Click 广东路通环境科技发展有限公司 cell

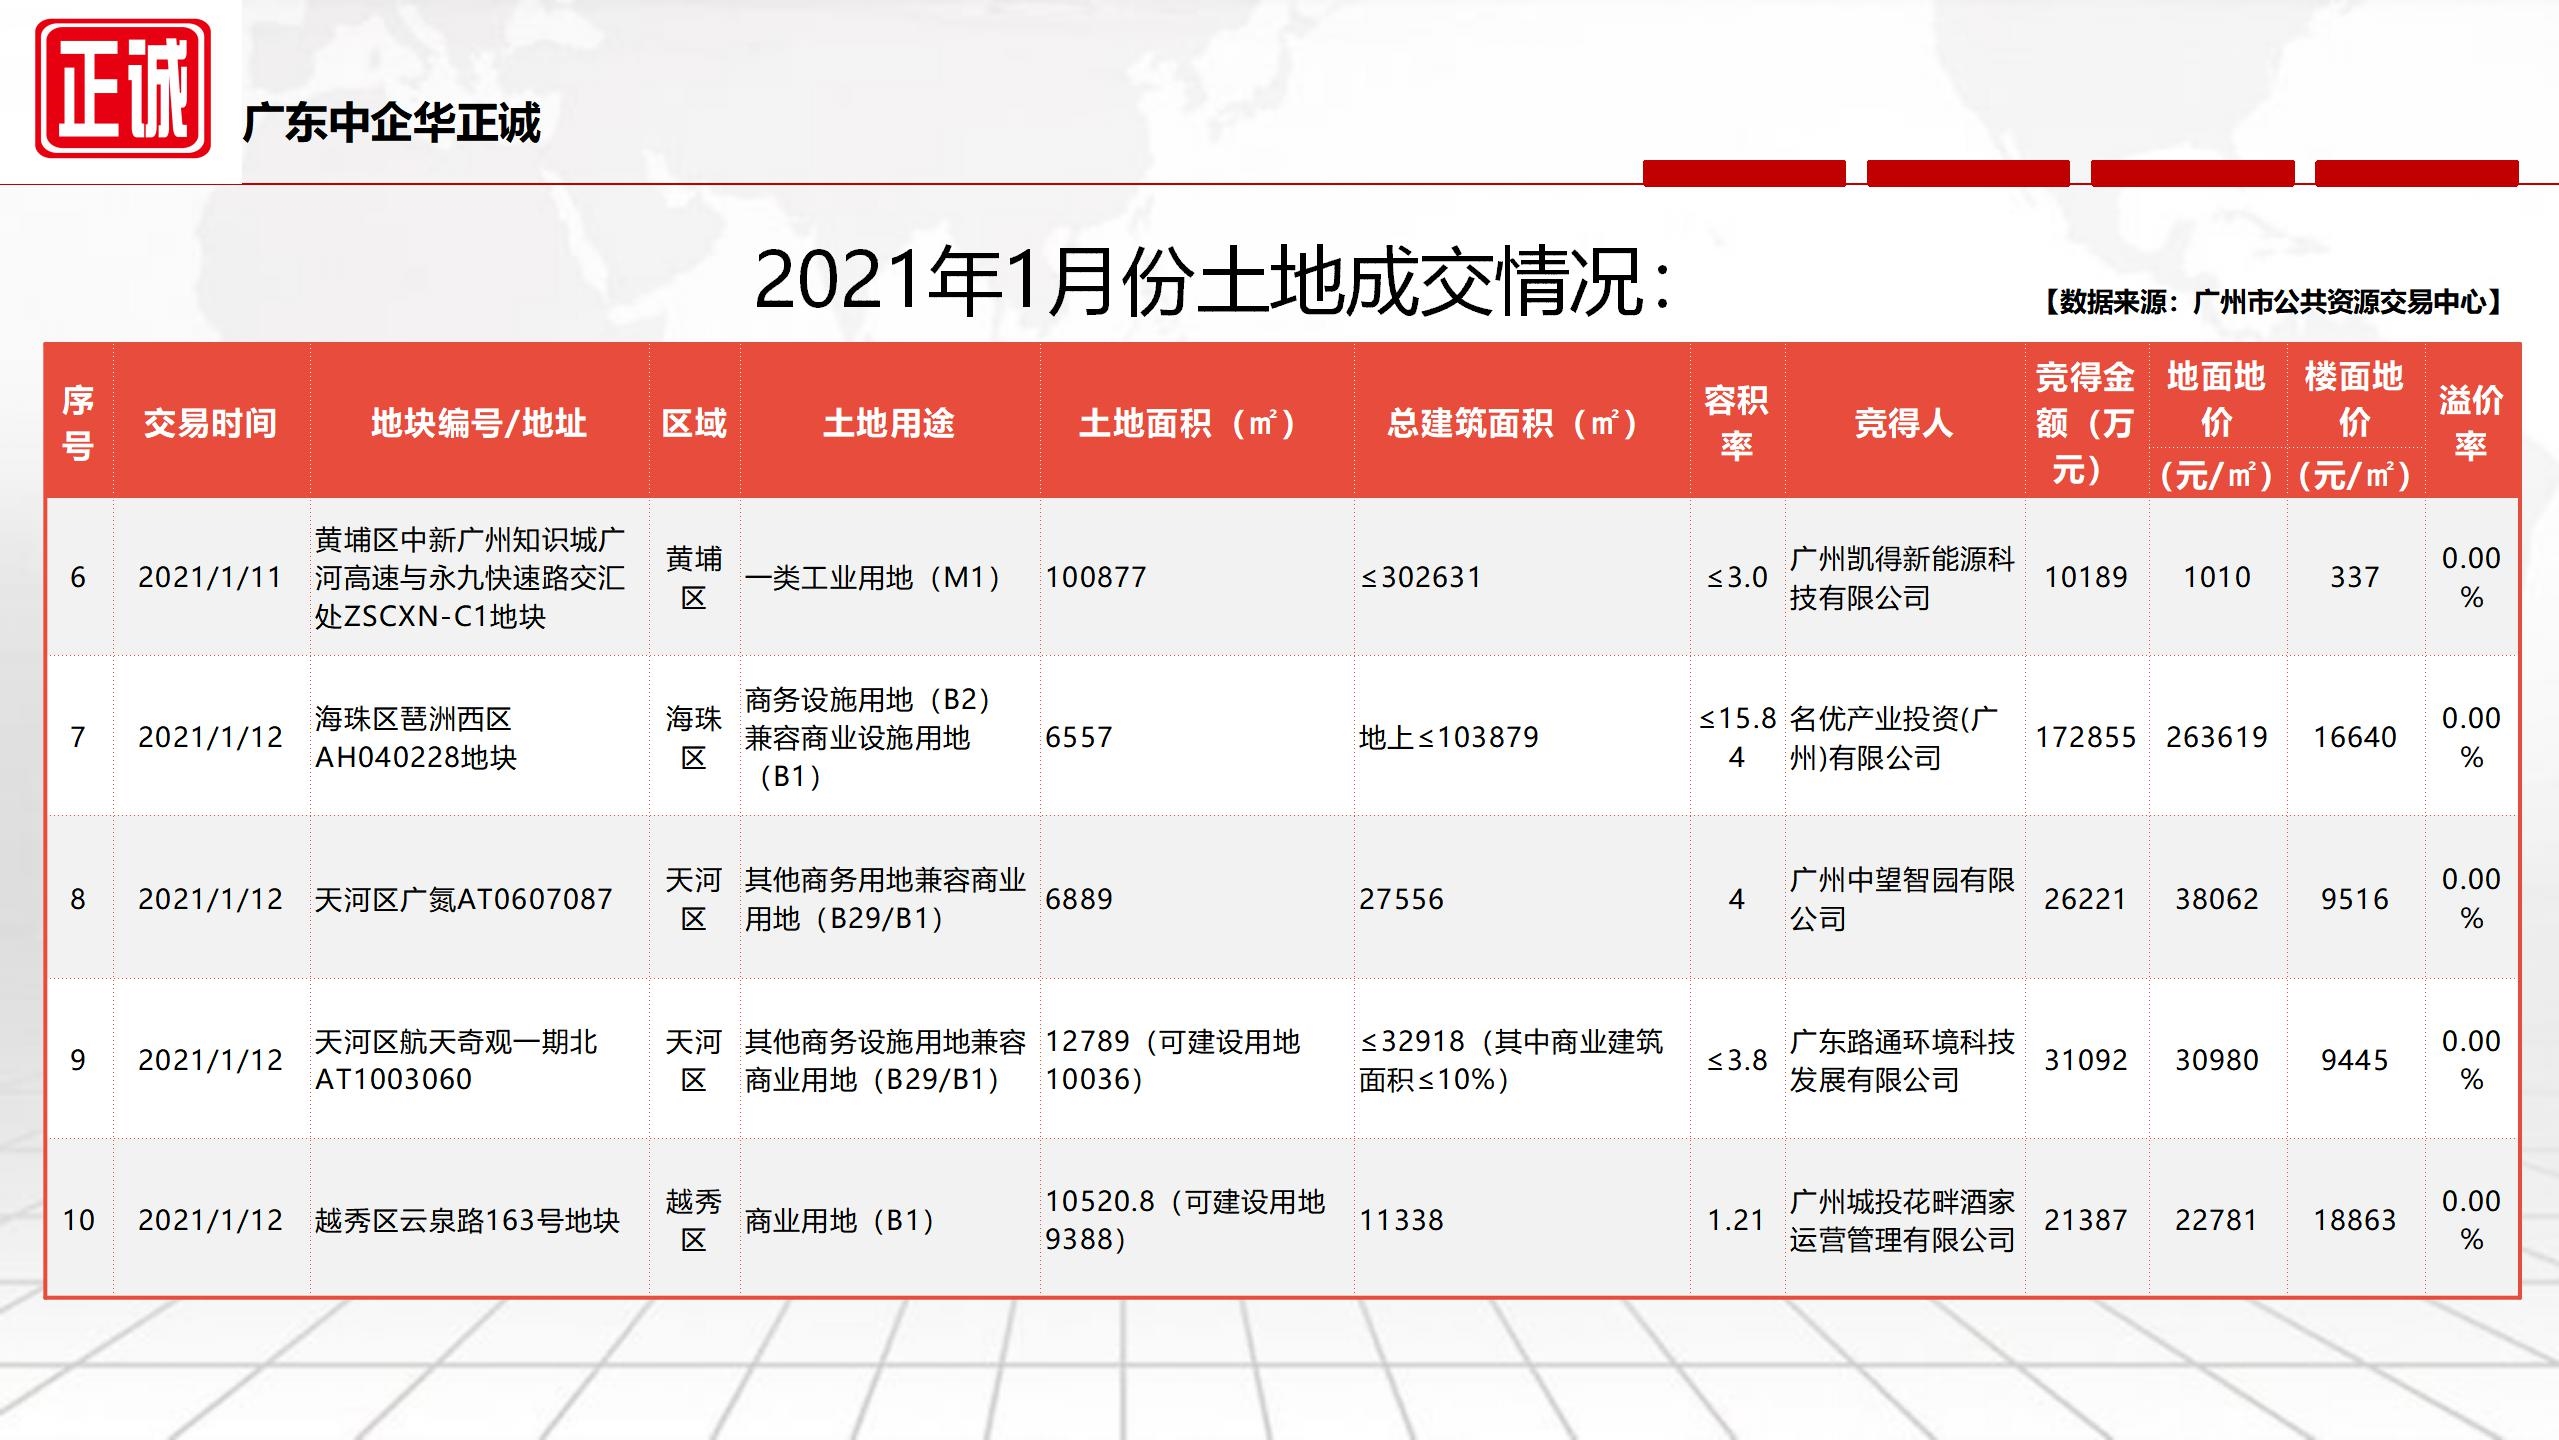tap(1901, 1060)
